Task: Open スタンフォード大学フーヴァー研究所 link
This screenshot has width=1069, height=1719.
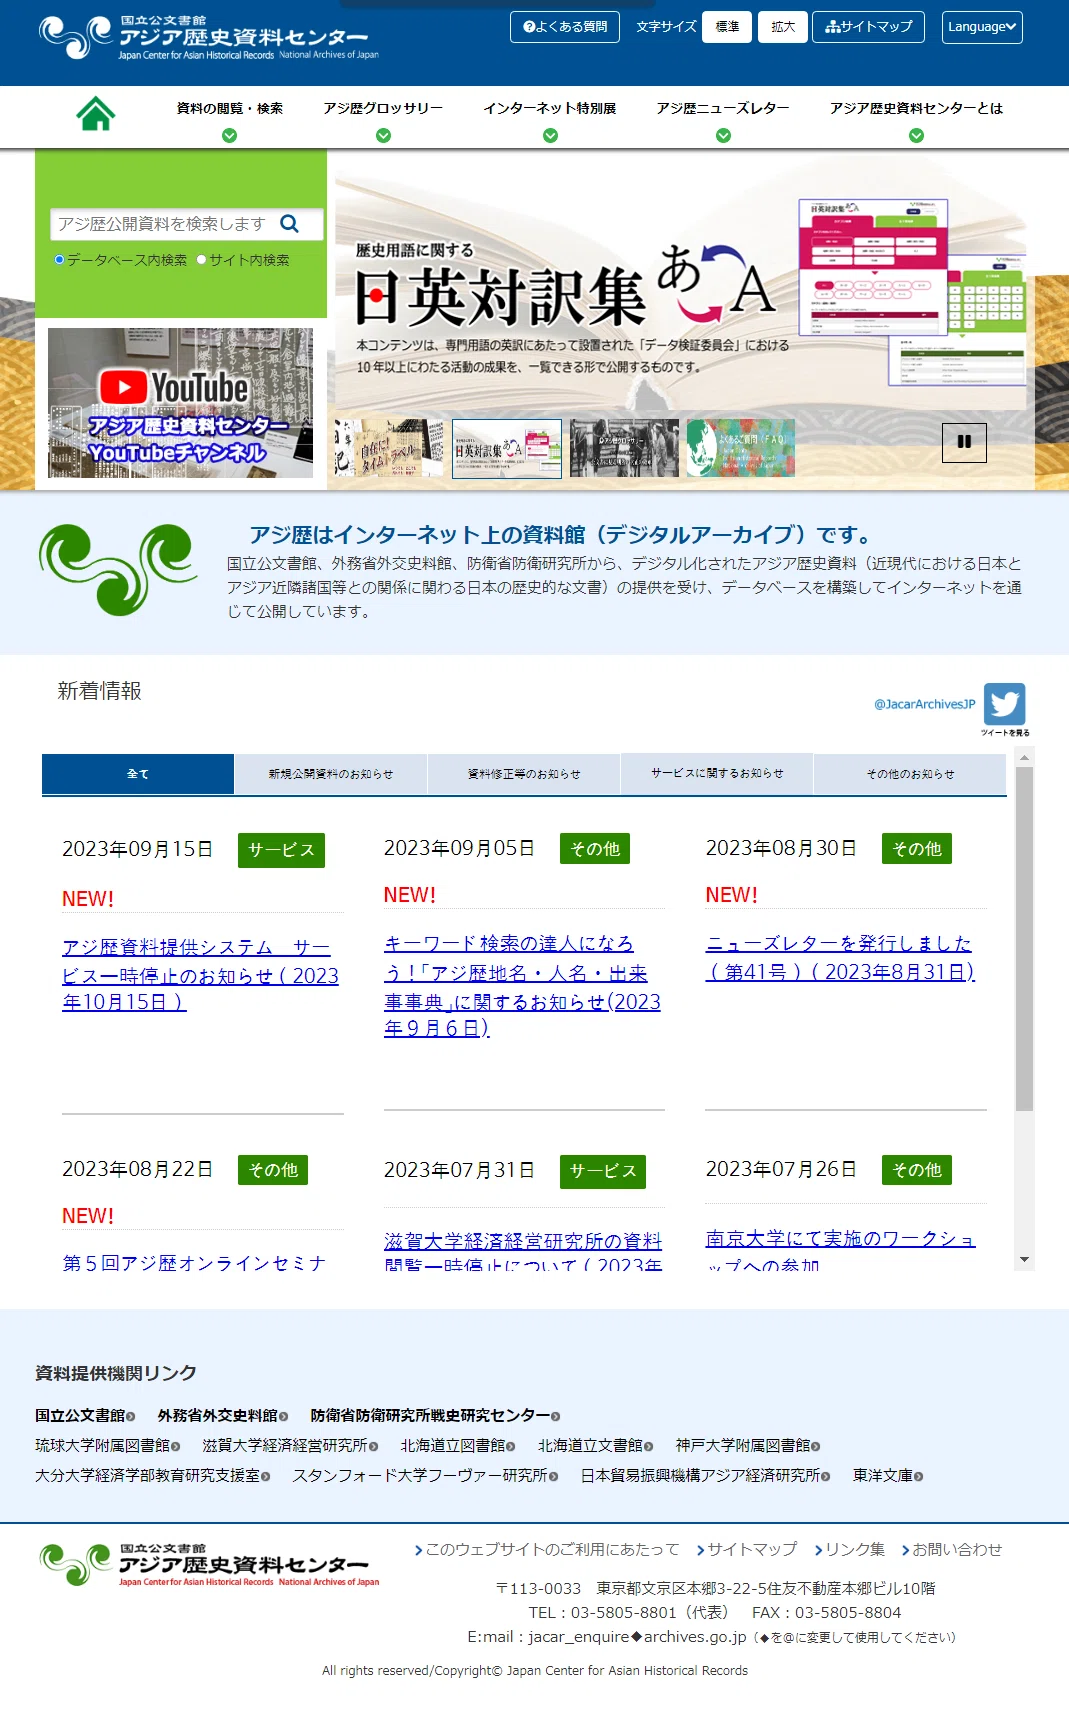Action: pyautogui.click(x=420, y=1476)
